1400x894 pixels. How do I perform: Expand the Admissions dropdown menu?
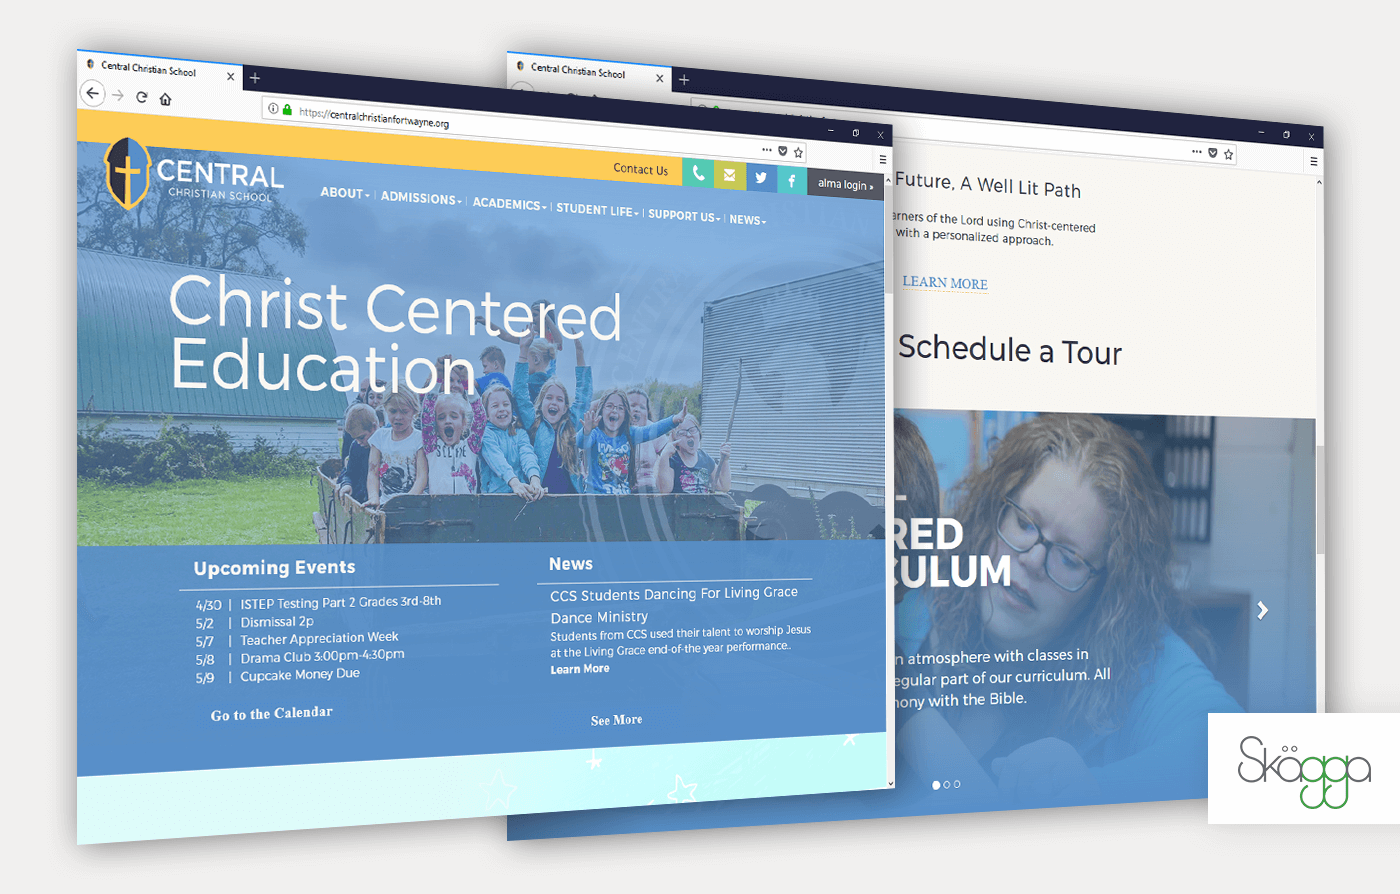click(x=421, y=198)
